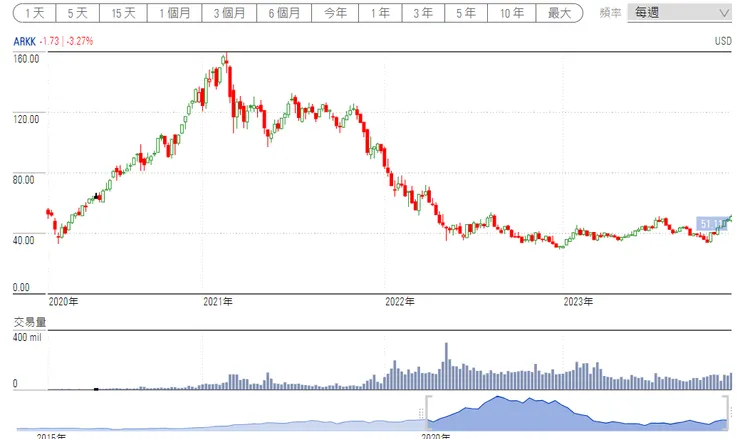
Task: Click the tallest volume bar in 2022
Action: point(446,366)
